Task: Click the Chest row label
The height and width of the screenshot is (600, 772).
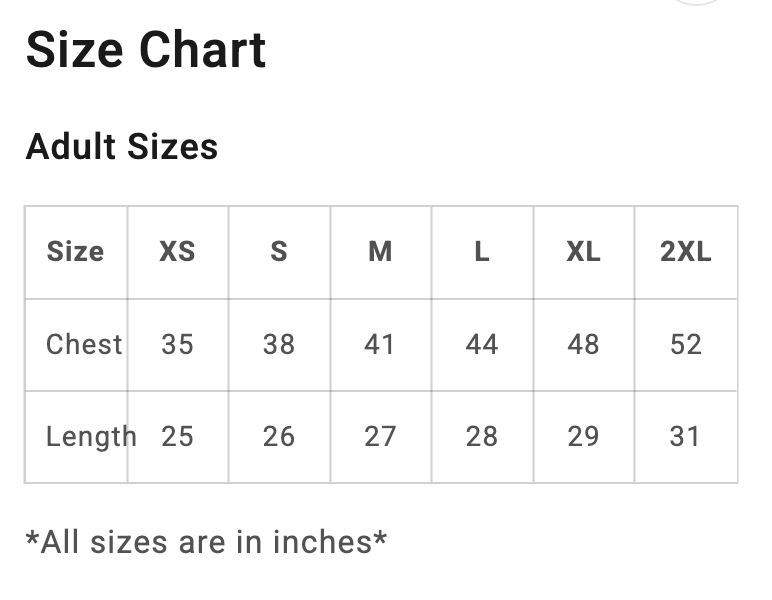Action: click(x=84, y=344)
